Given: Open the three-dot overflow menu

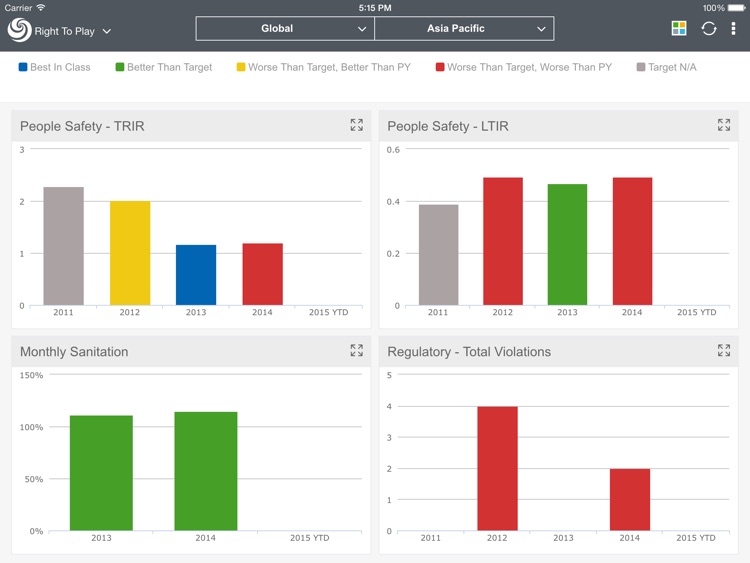Looking at the screenshot, I should pos(733,29).
